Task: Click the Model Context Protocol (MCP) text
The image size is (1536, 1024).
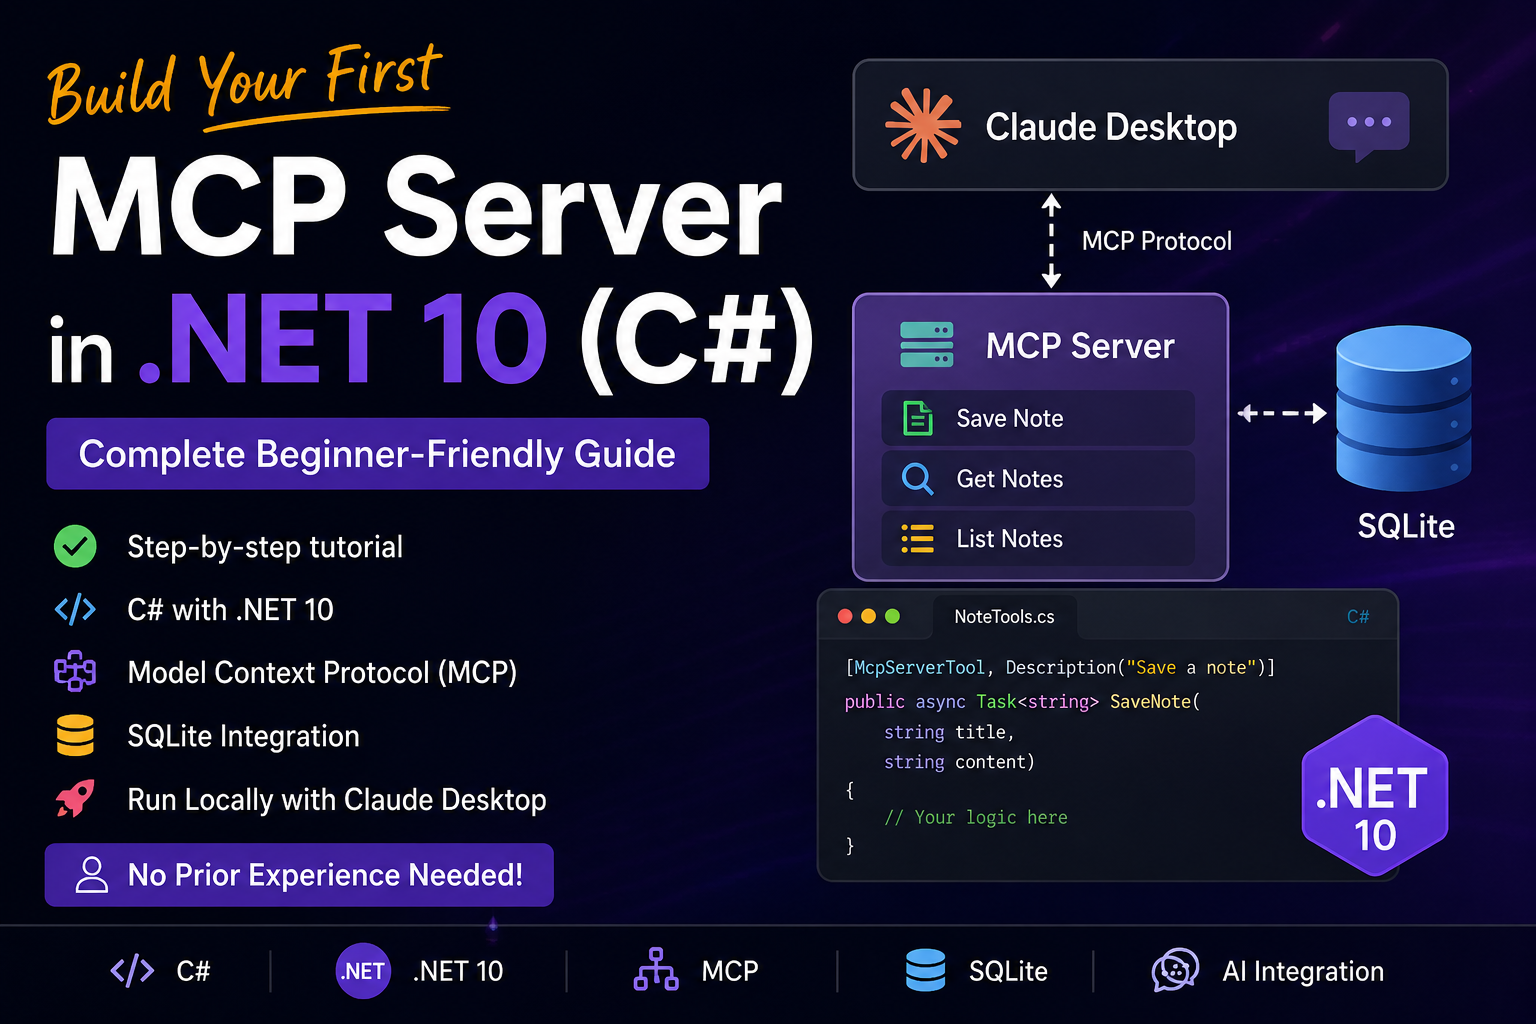Action: pyautogui.click(x=322, y=673)
